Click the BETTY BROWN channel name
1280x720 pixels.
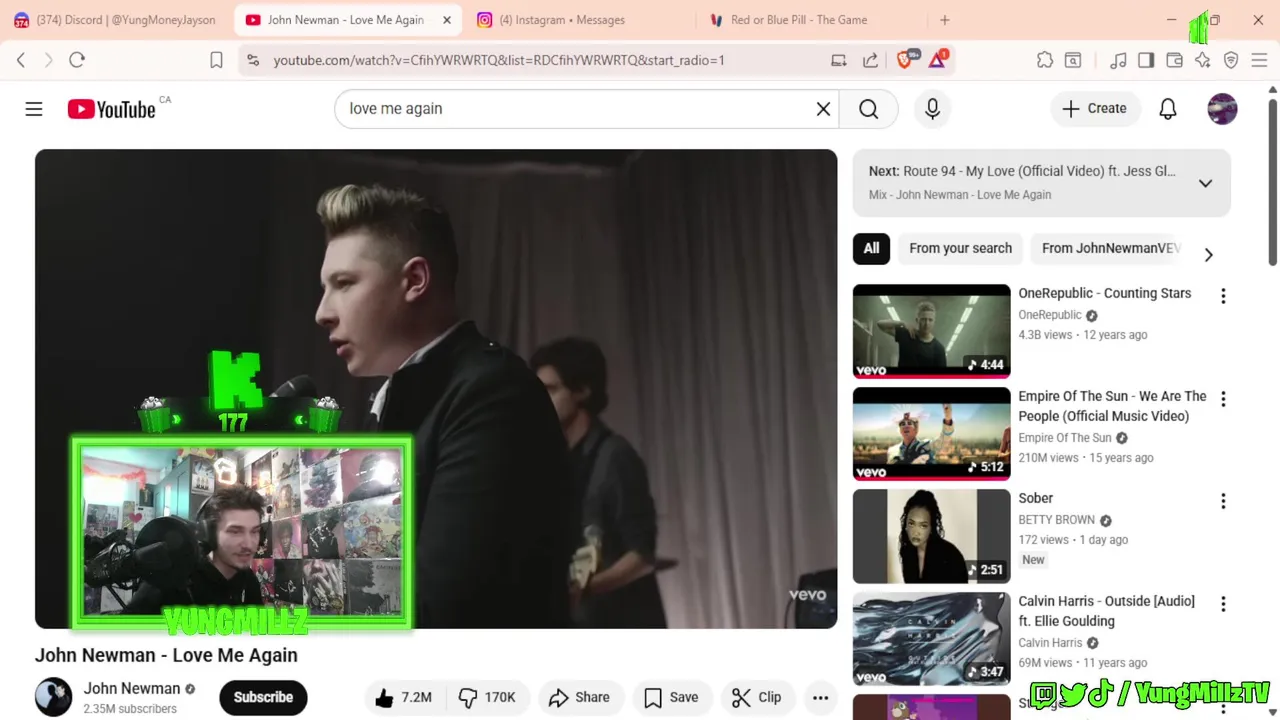tap(1056, 520)
